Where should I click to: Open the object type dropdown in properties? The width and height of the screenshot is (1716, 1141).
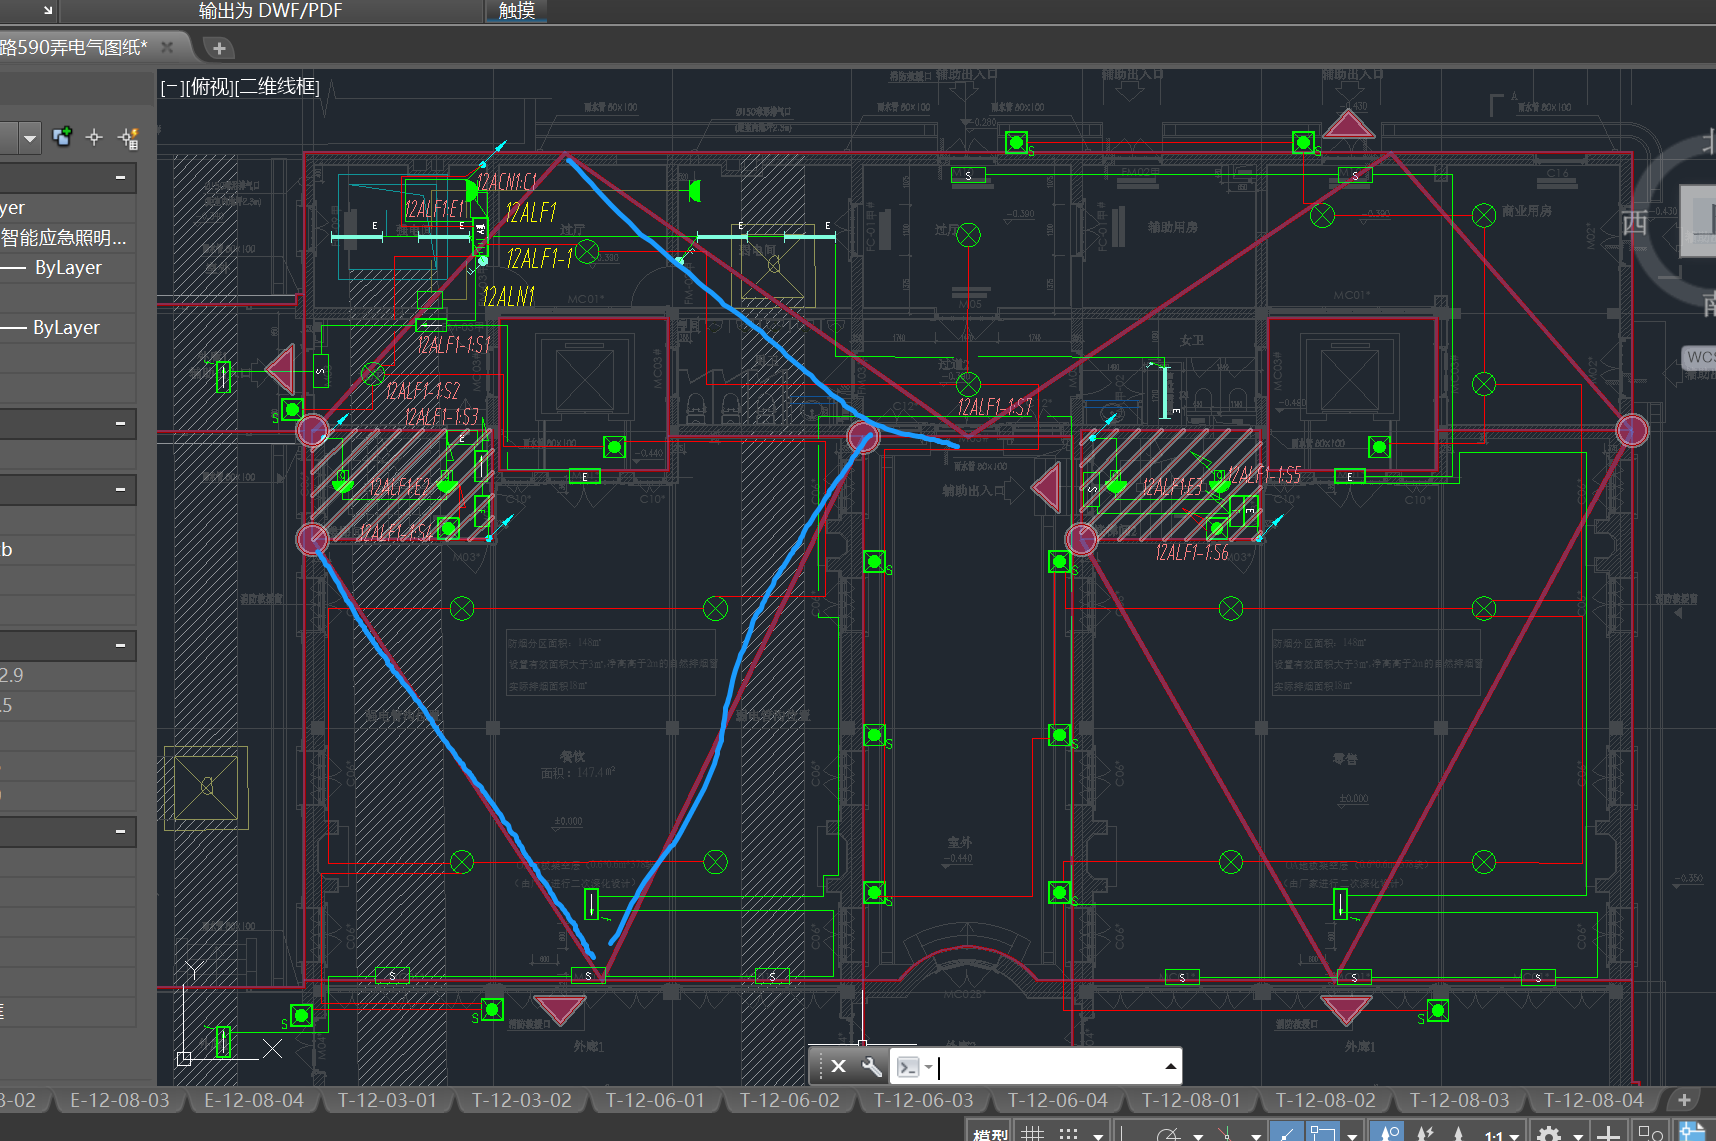point(30,138)
